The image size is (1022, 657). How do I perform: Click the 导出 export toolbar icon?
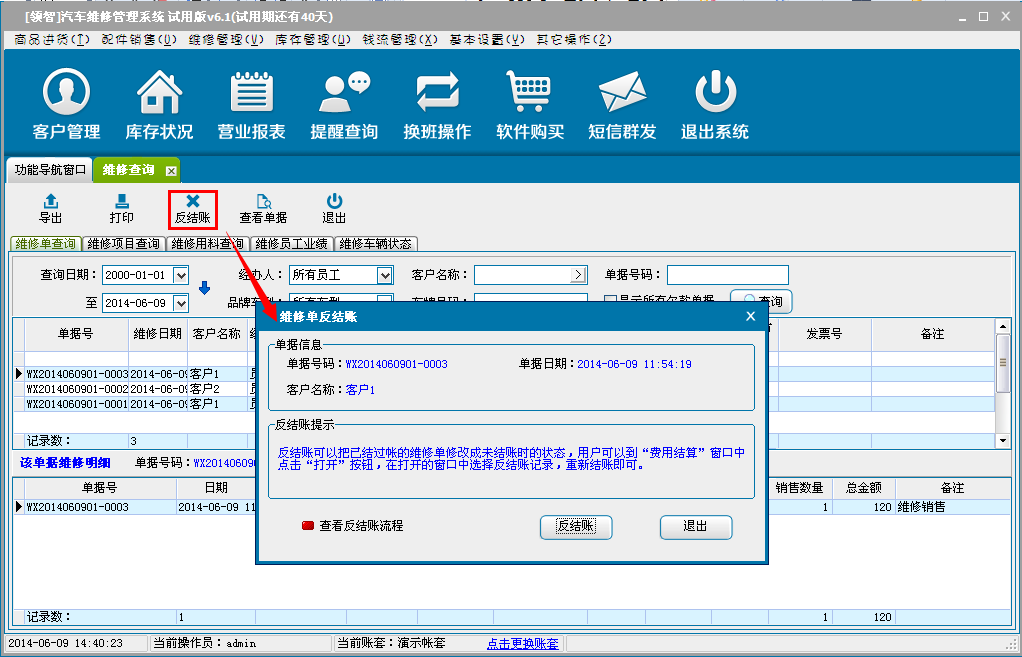[x=50, y=208]
